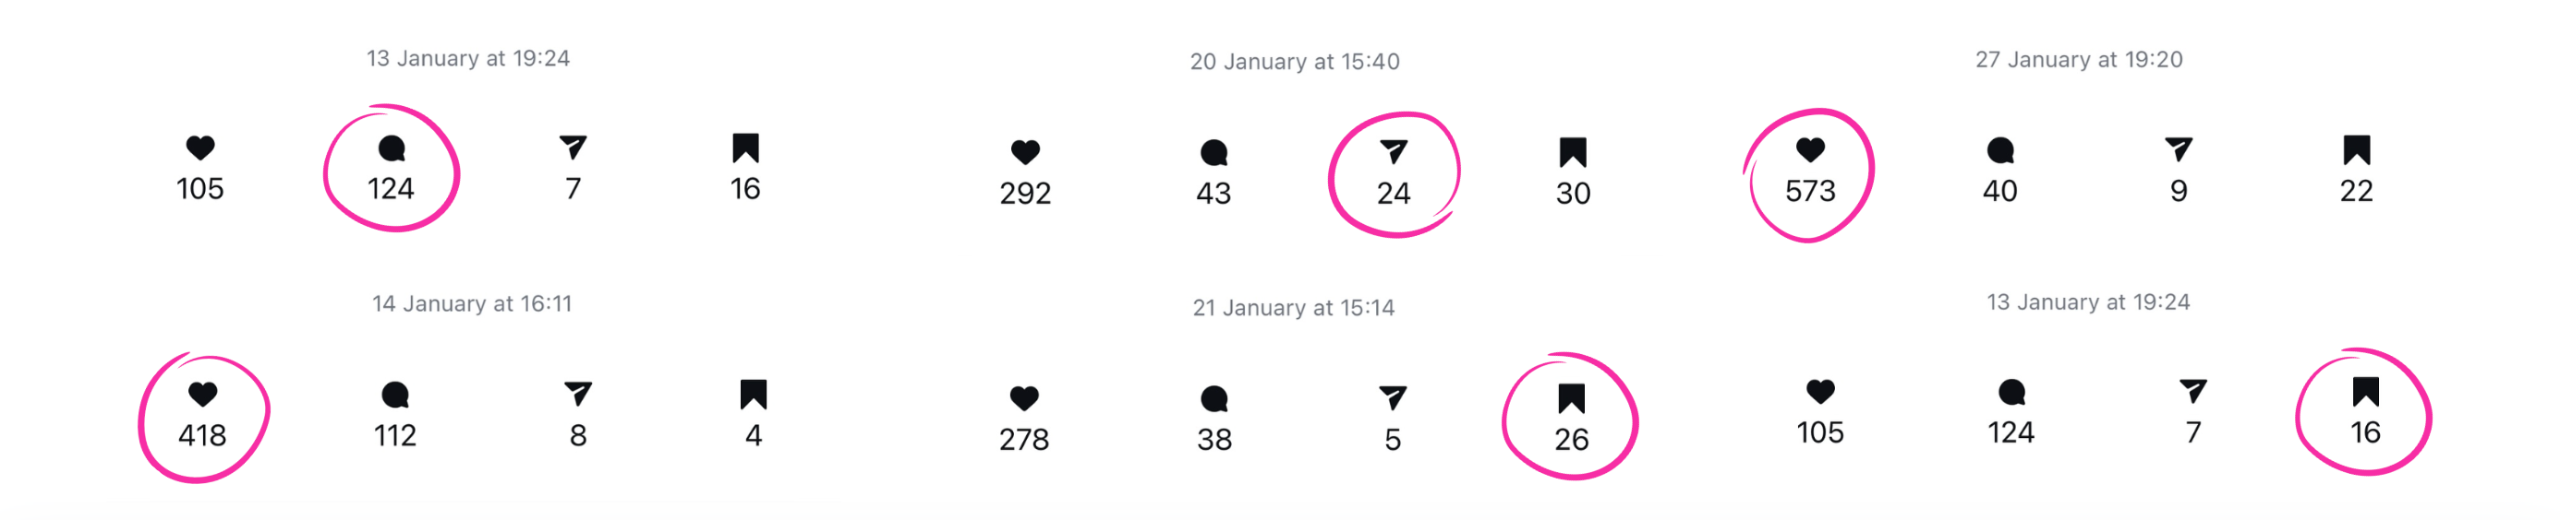Image resolution: width=2560 pixels, height=520 pixels.
Task: Click the circled comment icon showing 124
Action: (391, 149)
